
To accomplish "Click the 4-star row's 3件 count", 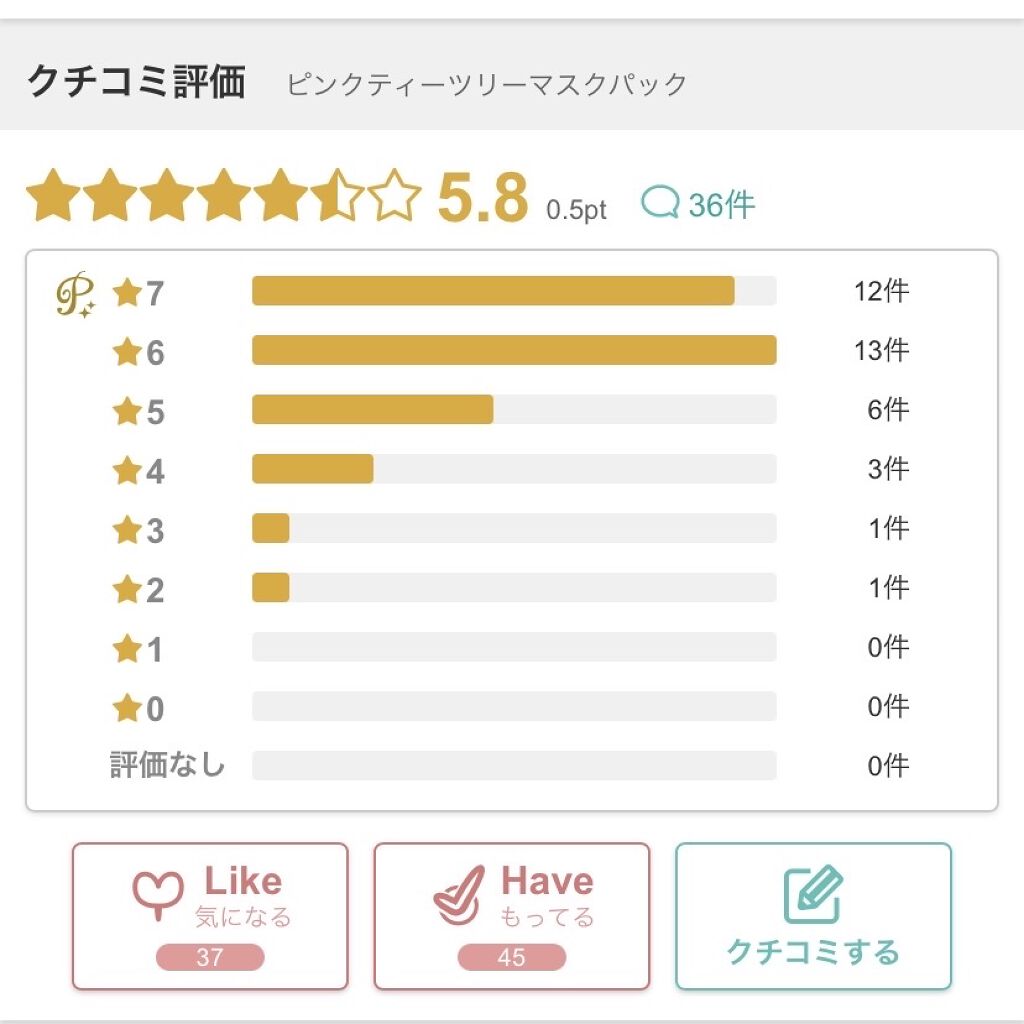I will click(x=888, y=469).
